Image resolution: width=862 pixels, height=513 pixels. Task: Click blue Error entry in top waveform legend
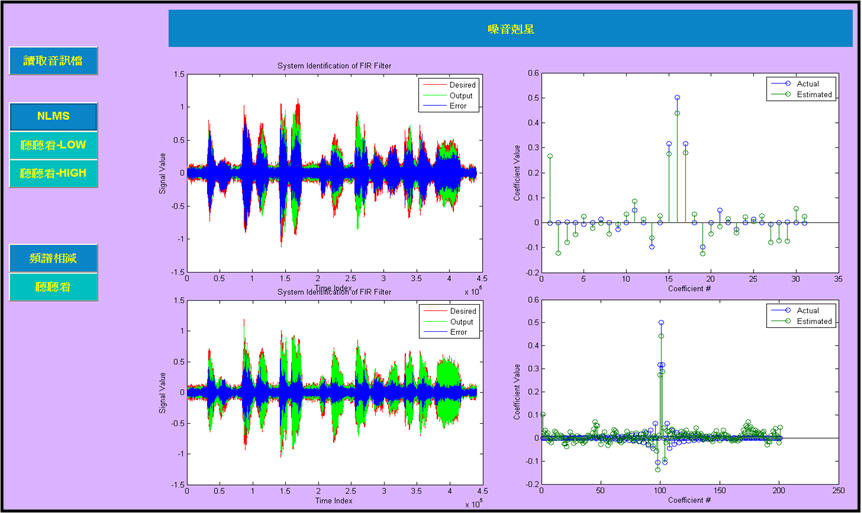click(x=434, y=107)
